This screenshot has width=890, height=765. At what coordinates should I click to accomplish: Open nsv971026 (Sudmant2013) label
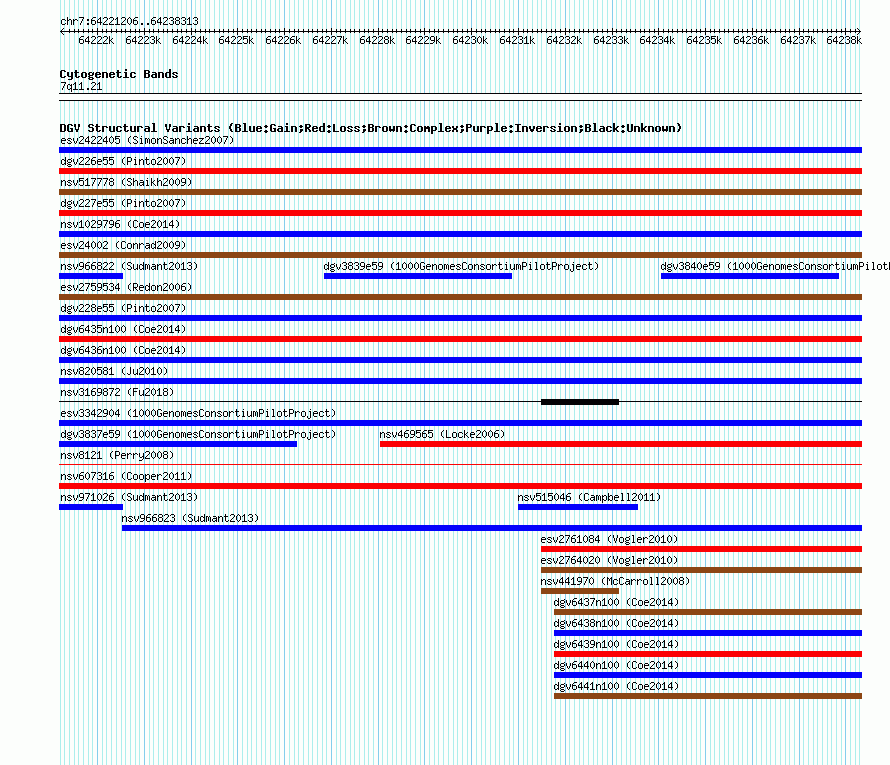pos(129,497)
